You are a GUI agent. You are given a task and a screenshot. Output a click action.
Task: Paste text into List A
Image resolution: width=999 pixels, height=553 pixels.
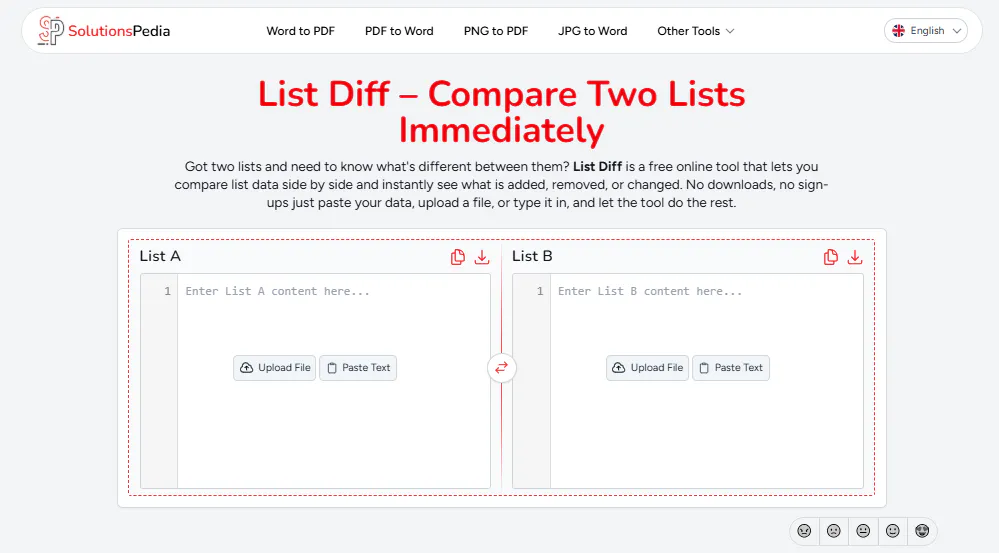(358, 368)
